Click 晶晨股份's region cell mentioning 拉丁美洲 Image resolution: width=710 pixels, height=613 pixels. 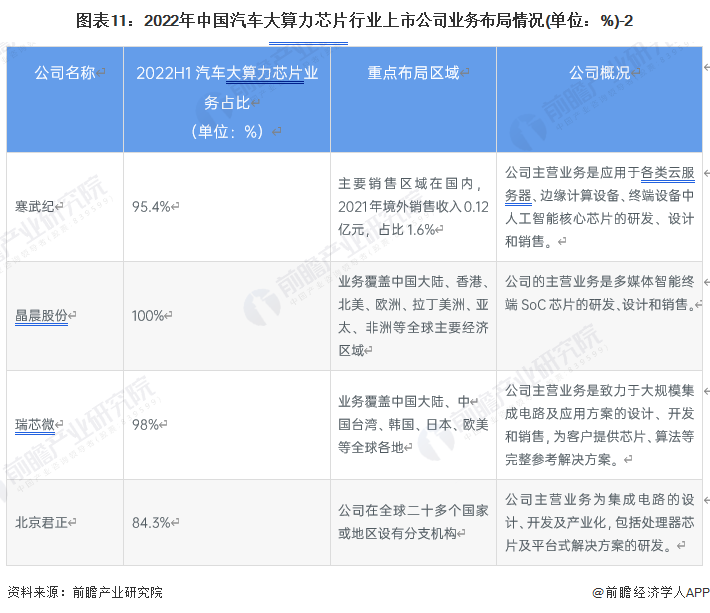tap(413, 316)
